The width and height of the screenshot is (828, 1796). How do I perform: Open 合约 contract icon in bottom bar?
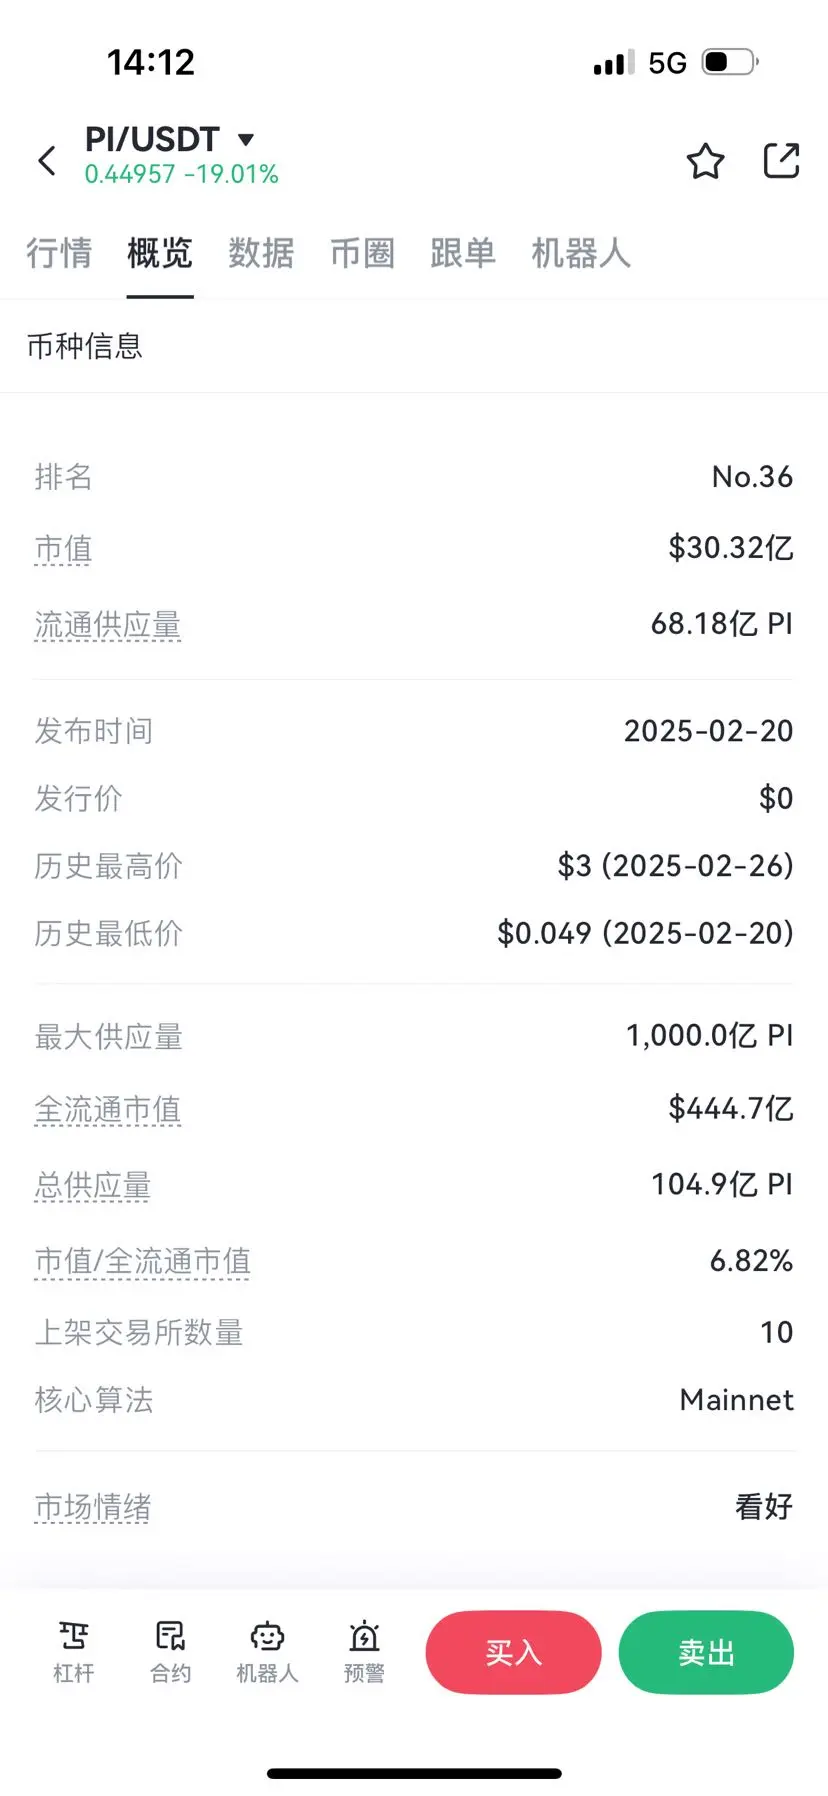point(170,1651)
